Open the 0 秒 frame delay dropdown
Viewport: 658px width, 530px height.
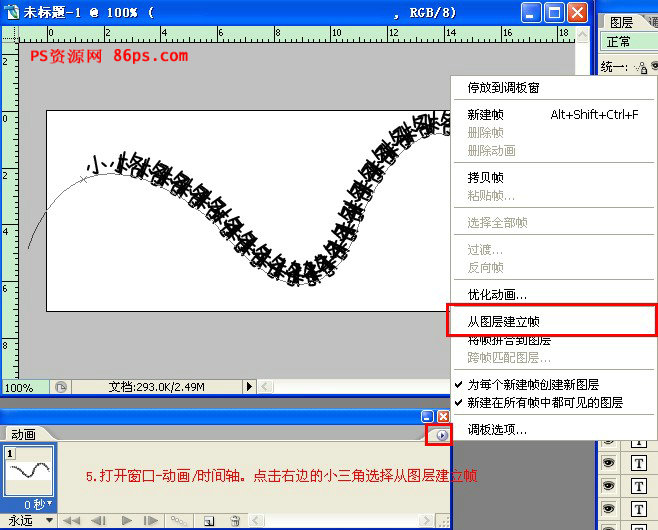click(x=38, y=504)
